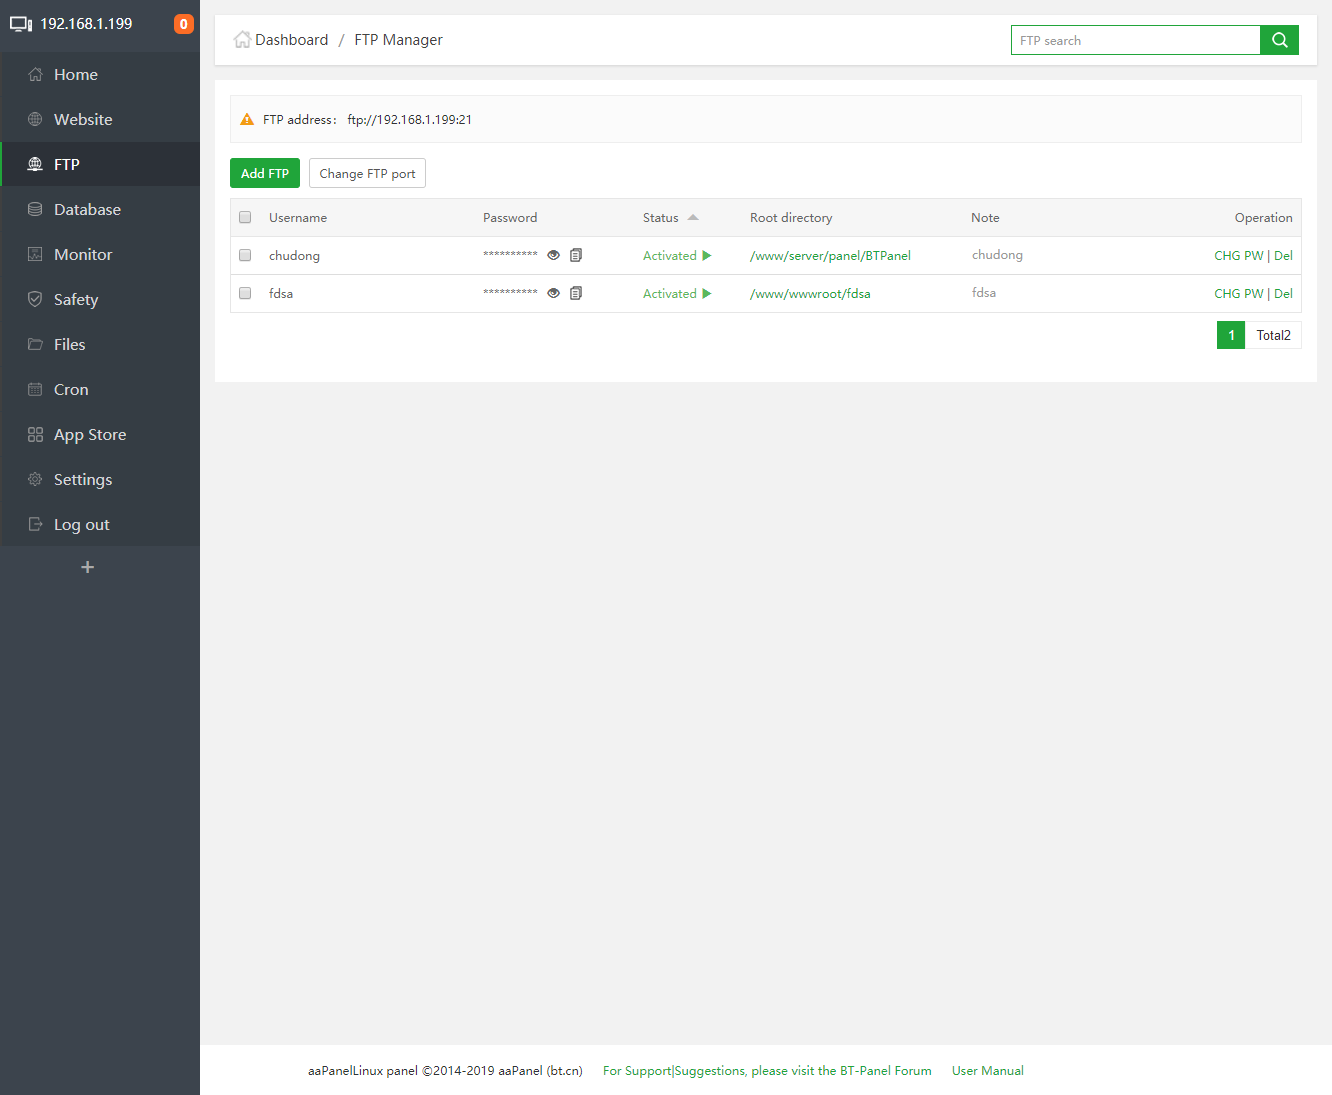Click the Total2 pagination text
1332x1095 pixels.
(1273, 335)
